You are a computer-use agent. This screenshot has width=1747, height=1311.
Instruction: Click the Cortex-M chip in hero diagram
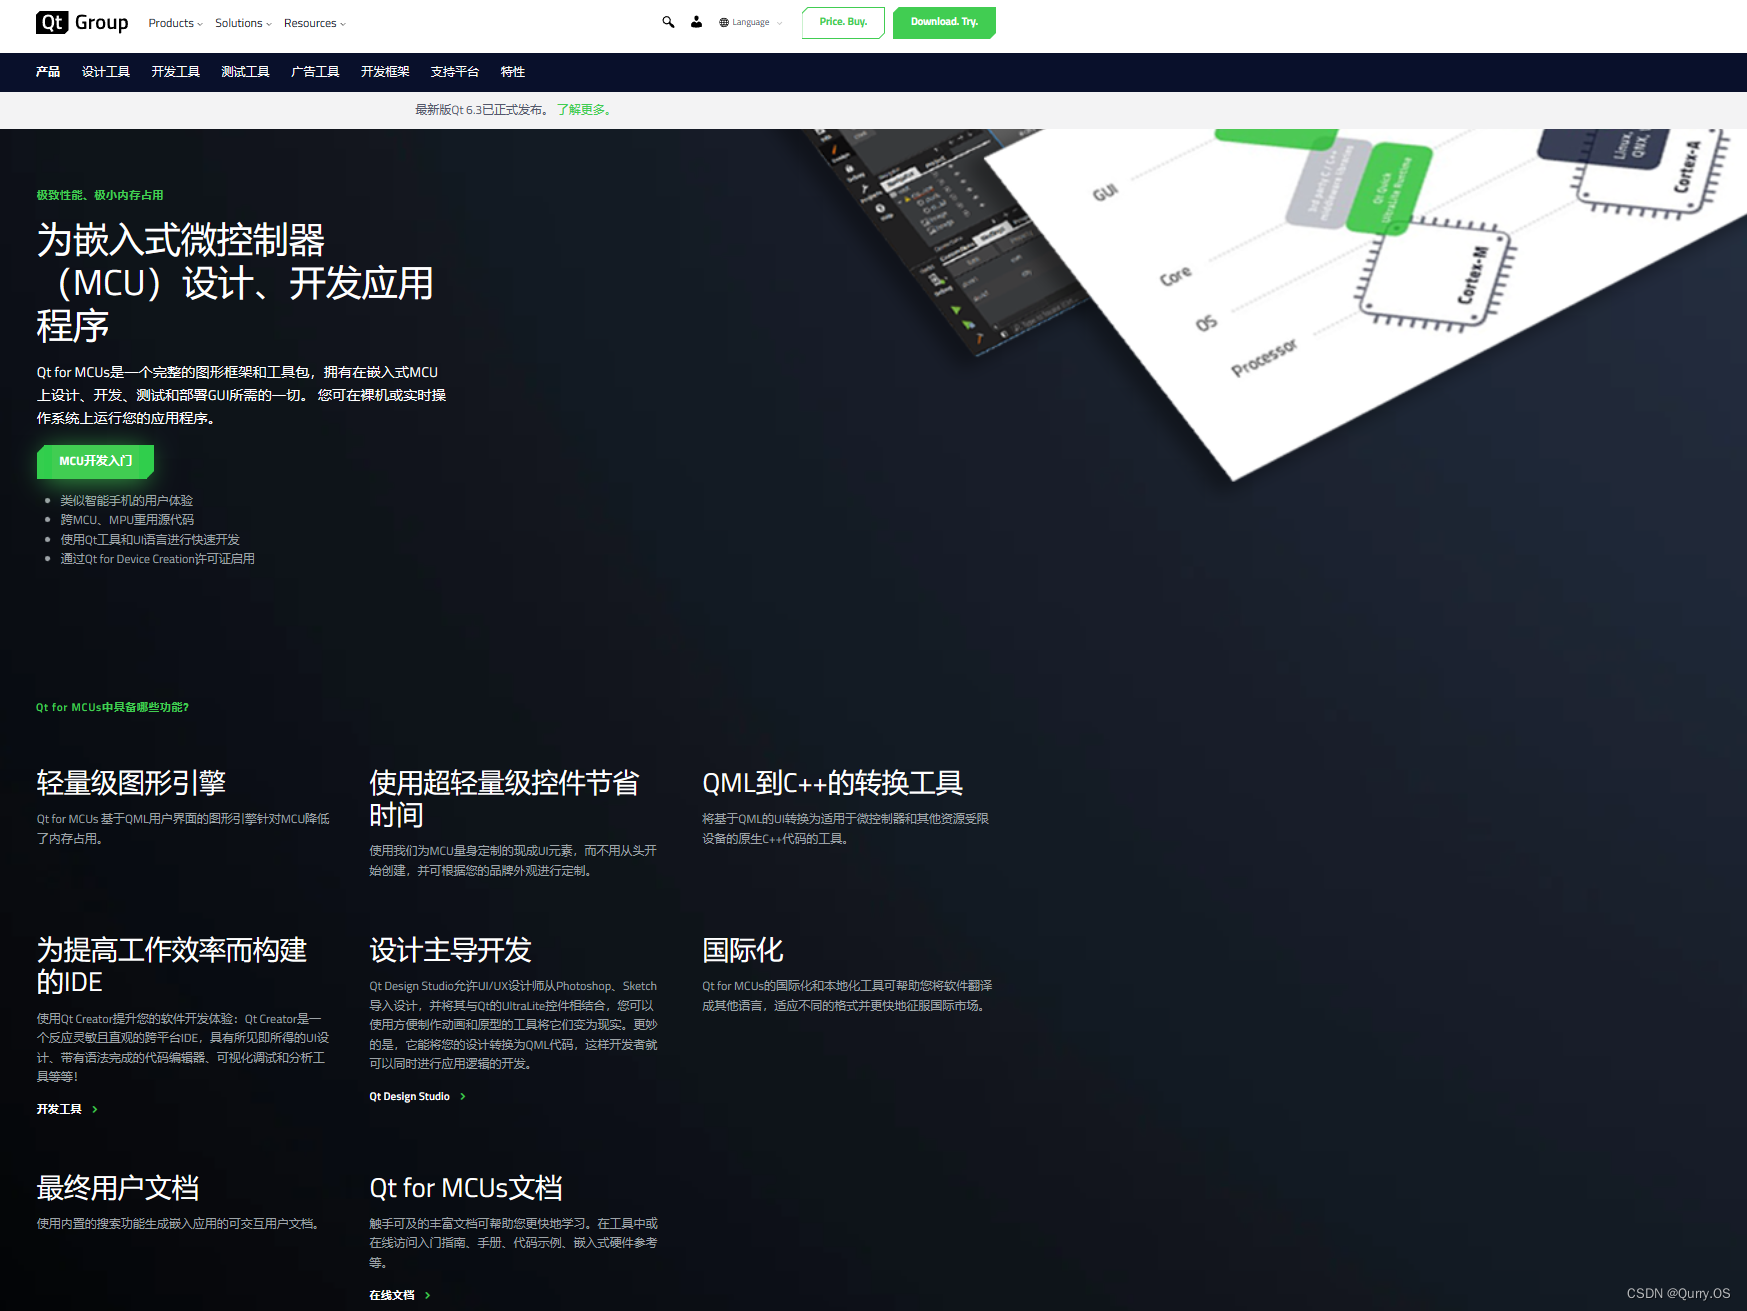tap(1436, 276)
